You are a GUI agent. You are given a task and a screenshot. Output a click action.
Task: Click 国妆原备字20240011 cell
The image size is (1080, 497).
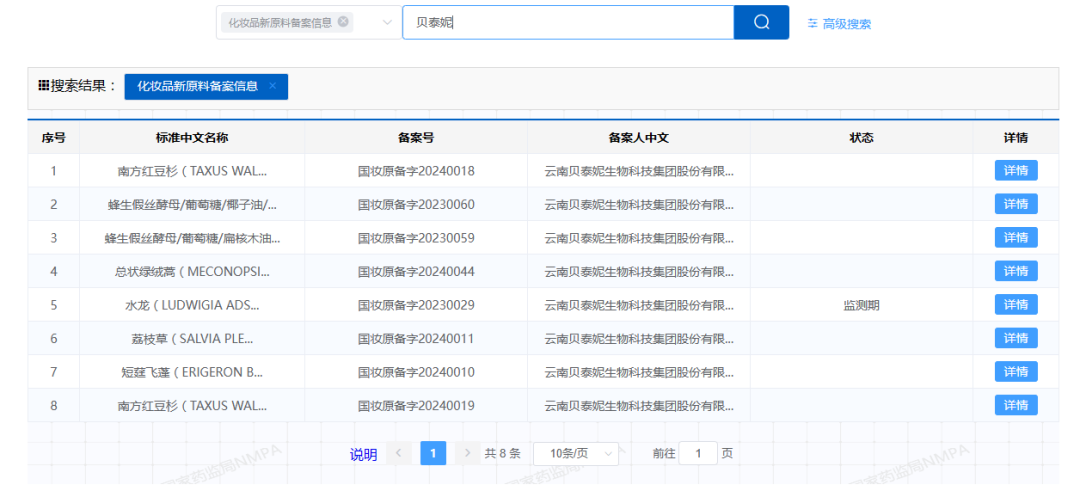[416, 339]
